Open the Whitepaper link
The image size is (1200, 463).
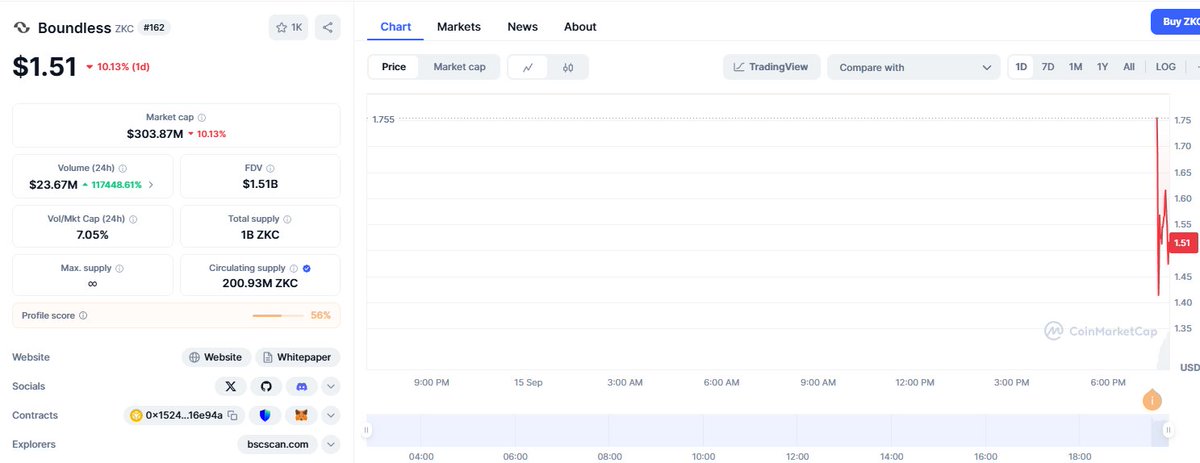tap(298, 357)
